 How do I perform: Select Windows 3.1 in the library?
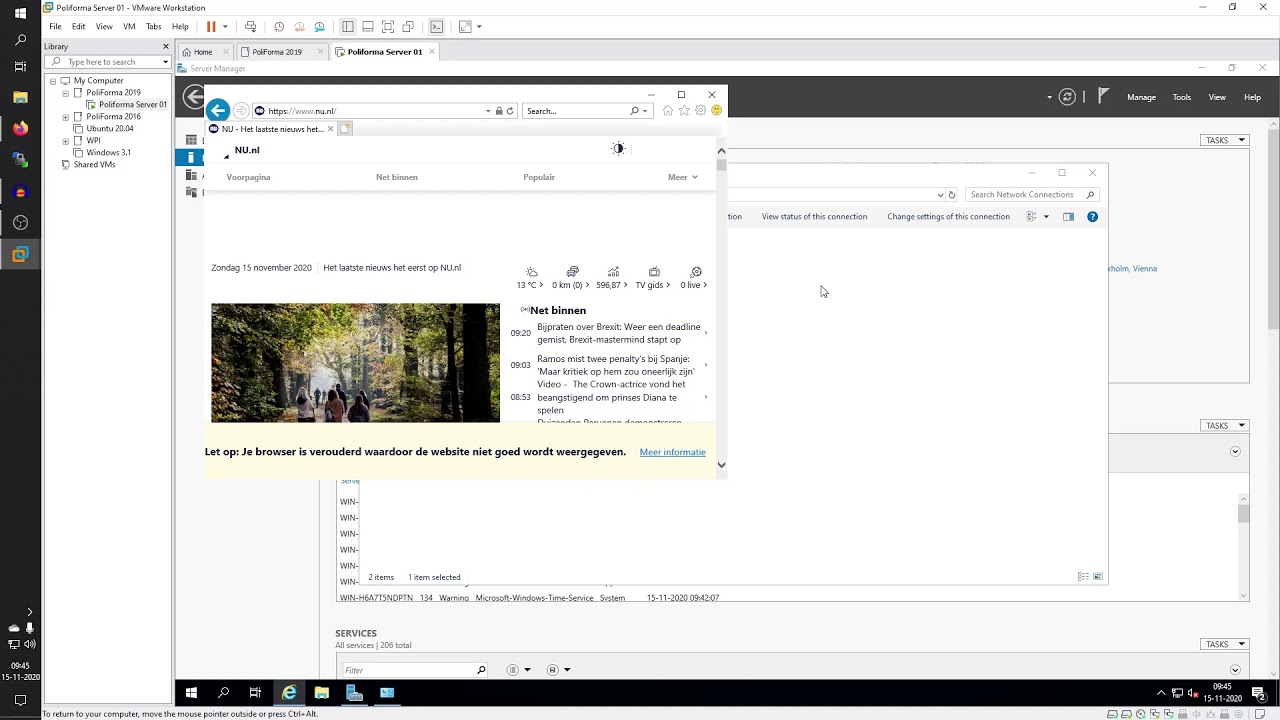coord(108,153)
